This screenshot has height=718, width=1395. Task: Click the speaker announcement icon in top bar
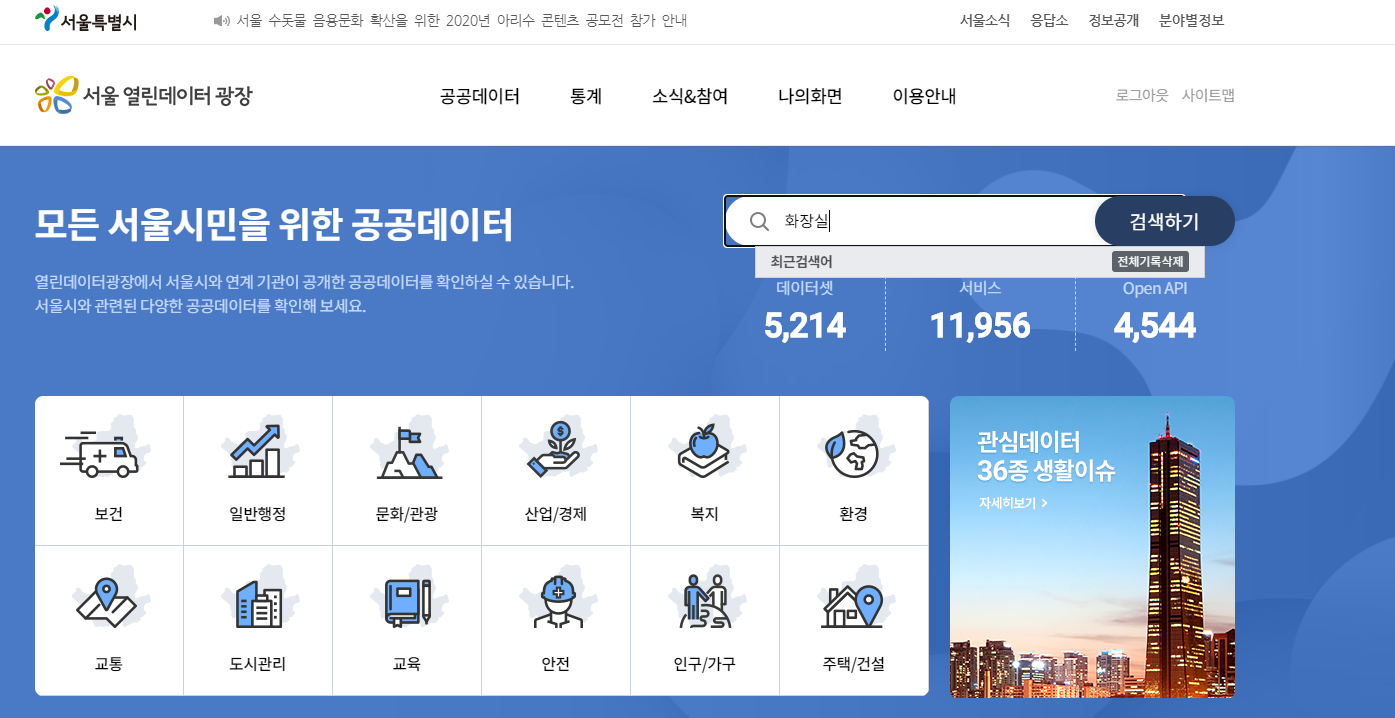pyautogui.click(x=222, y=21)
